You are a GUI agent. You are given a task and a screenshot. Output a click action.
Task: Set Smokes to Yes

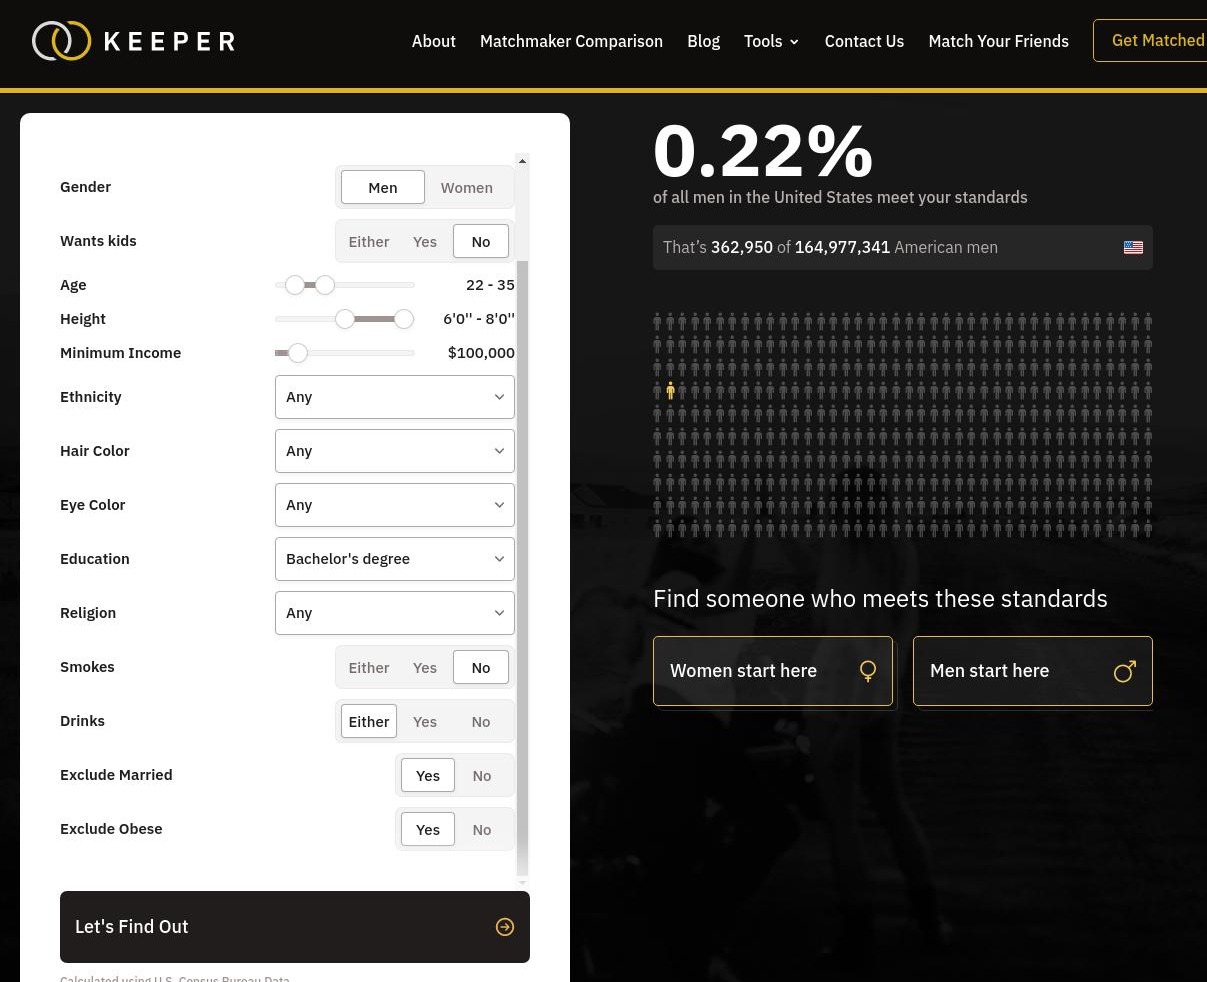coord(425,667)
